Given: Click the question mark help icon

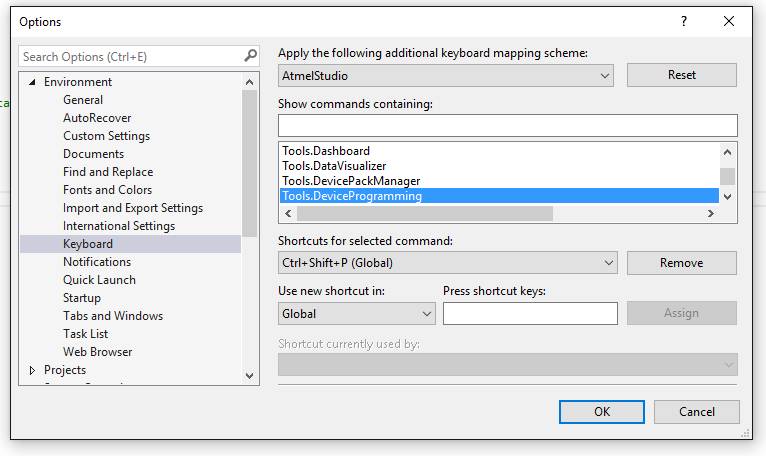Looking at the screenshot, I should [x=684, y=21].
